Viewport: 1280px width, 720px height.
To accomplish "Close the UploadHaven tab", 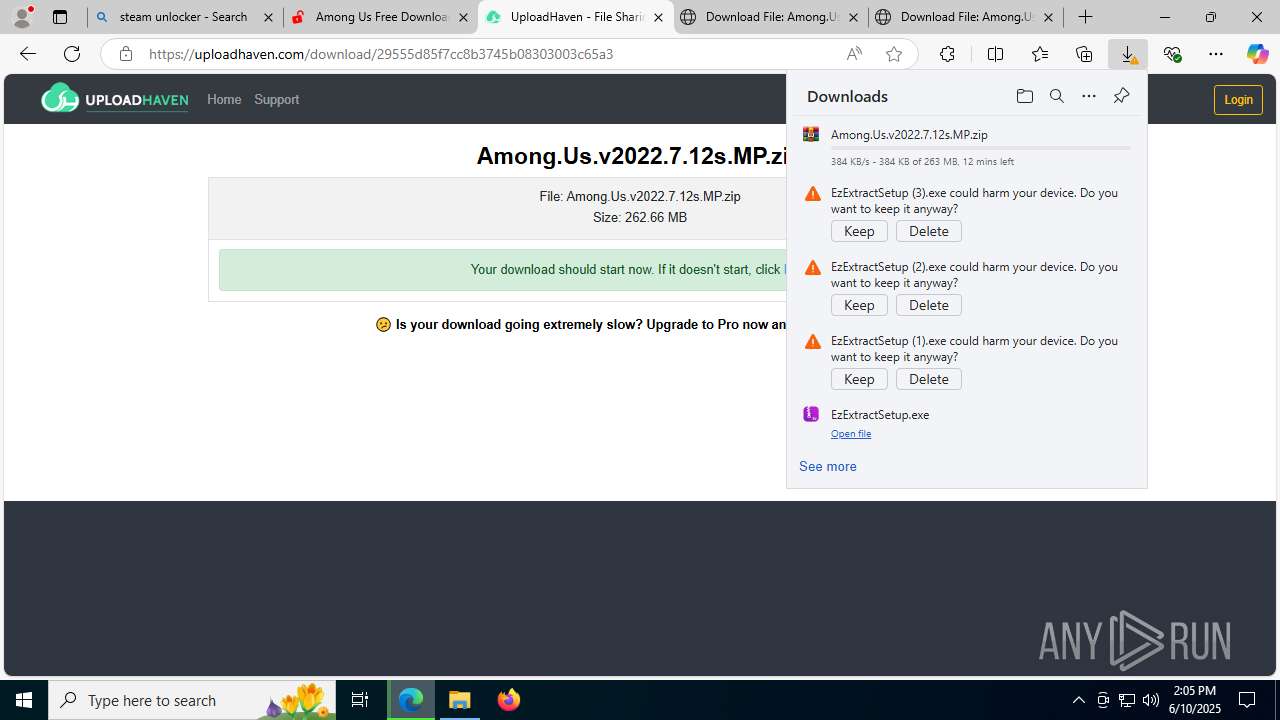I will click(658, 17).
